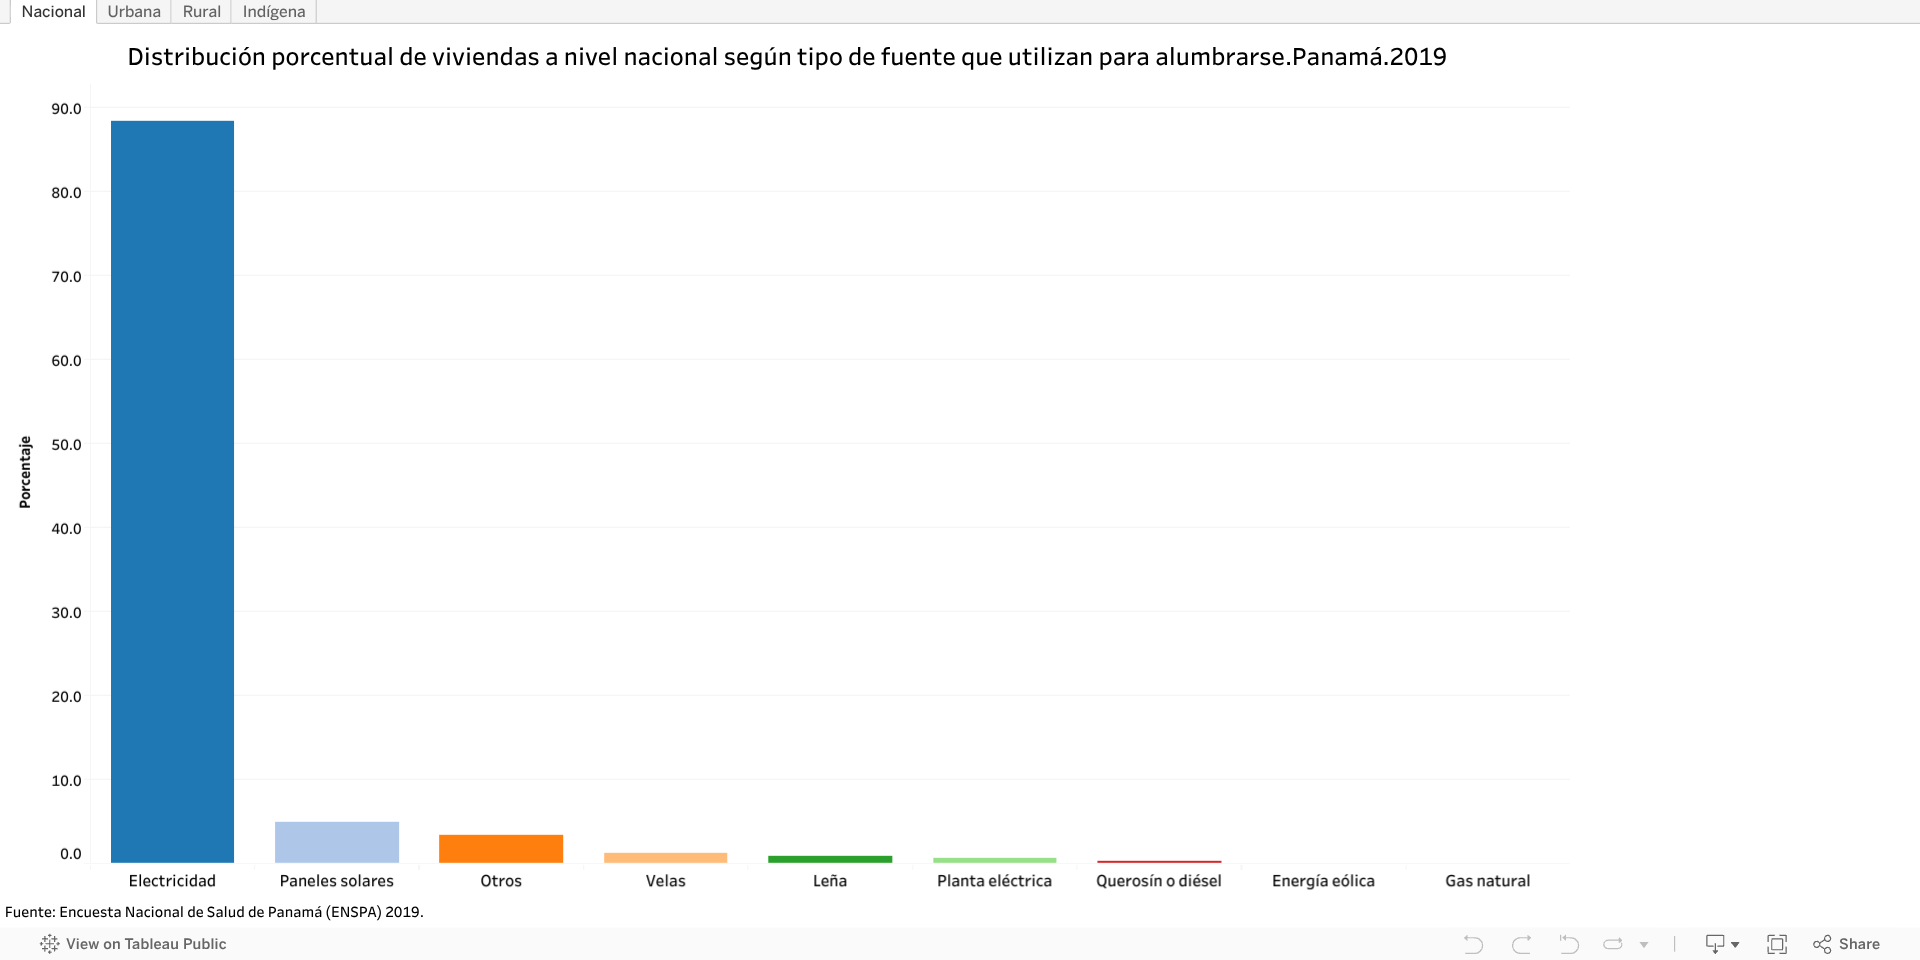The width and height of the screenshot is (1920, 960).
Task: Select the light blue Paneles solares bar
Action: pos(337,842)
